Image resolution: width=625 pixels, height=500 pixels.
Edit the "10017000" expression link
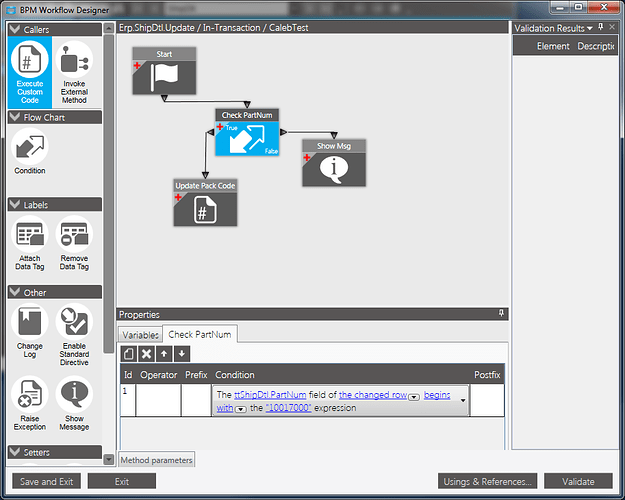coord(289,408)
